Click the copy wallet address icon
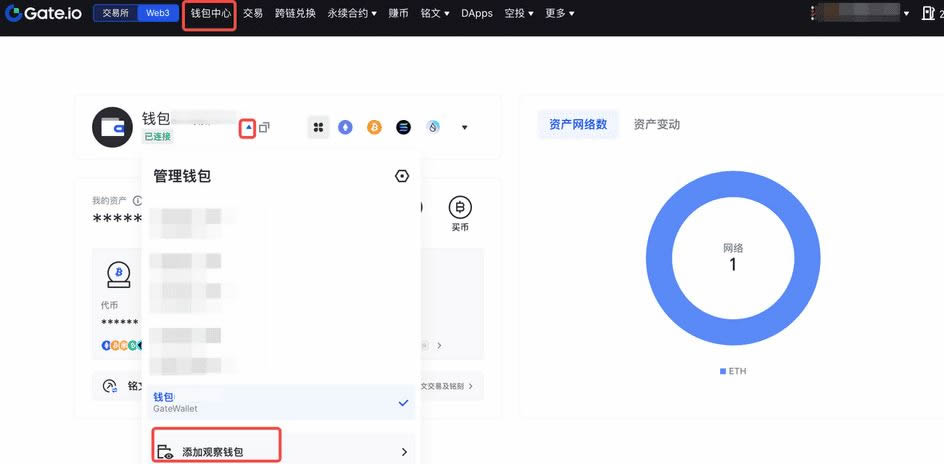This screenshot has height=464, width=944. (264, 128)
